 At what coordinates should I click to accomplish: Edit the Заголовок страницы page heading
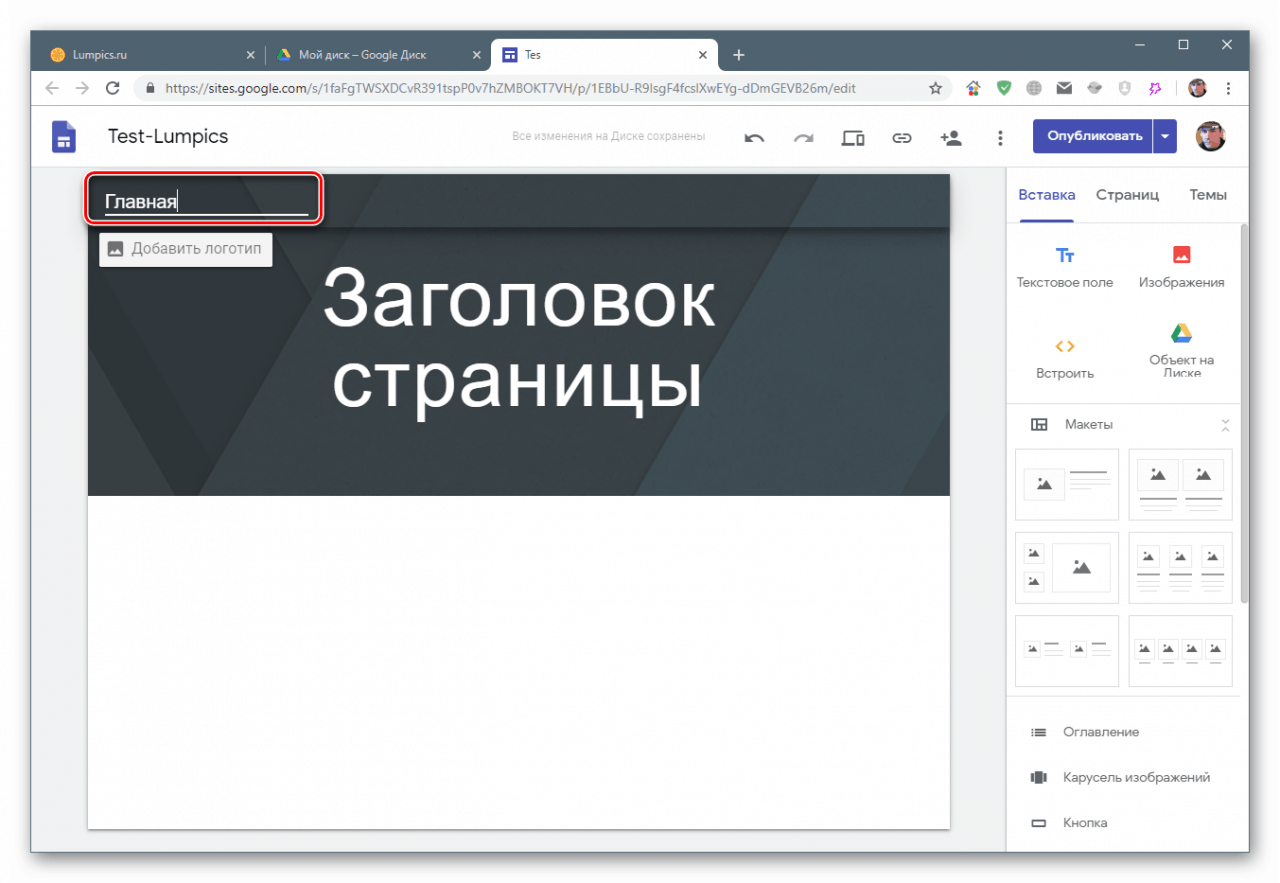[518, 341]
